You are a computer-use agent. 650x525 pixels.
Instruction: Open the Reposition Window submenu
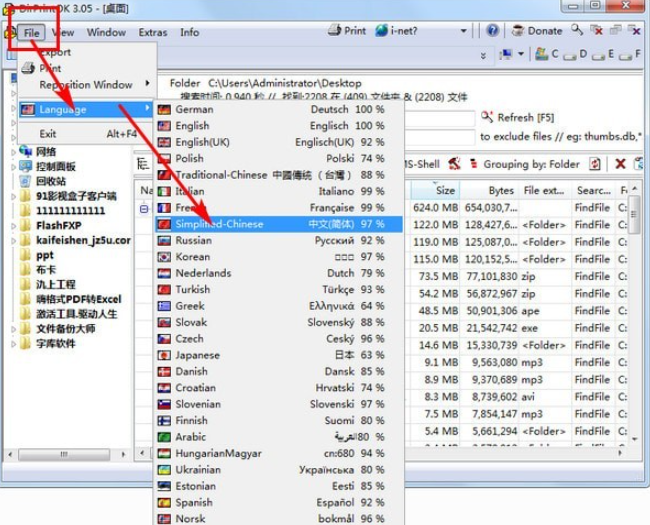85,85
